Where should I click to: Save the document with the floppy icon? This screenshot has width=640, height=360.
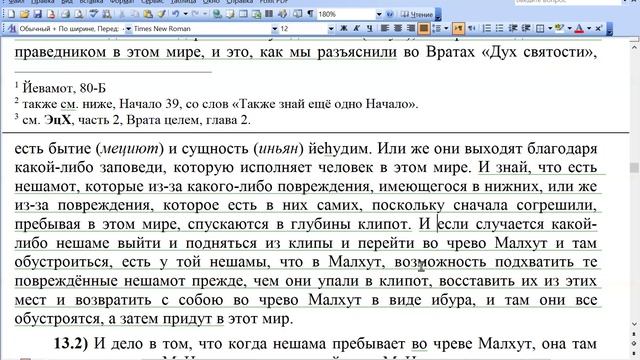pos(38,14)
